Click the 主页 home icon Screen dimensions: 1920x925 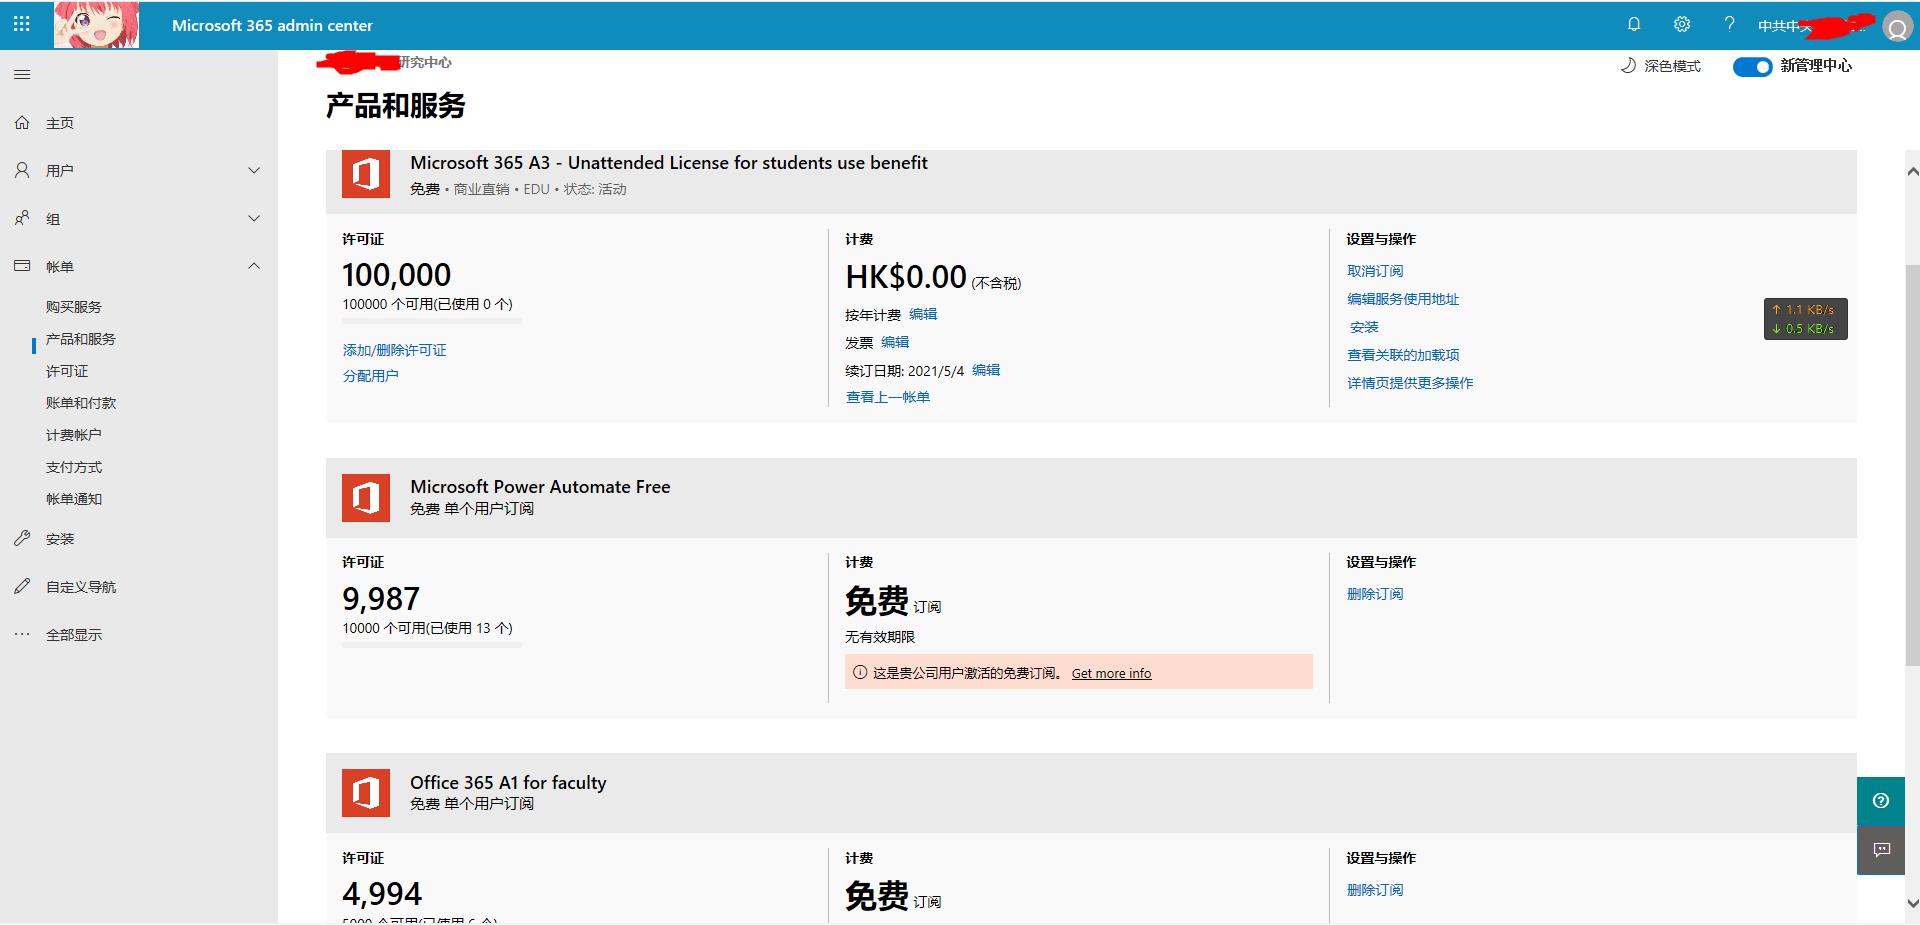pos(22,122)
